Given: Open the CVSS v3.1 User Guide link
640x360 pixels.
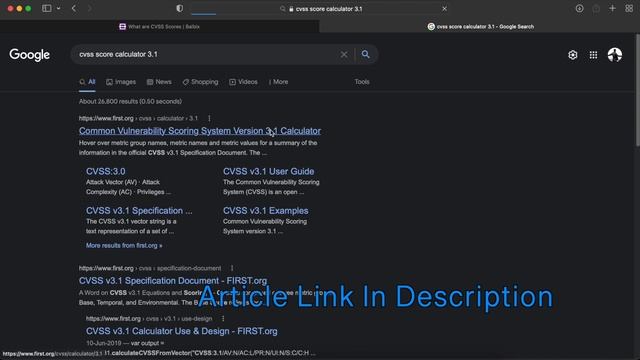Looking at the screenshot, I should pyautogui.click(x=269, y=171).
